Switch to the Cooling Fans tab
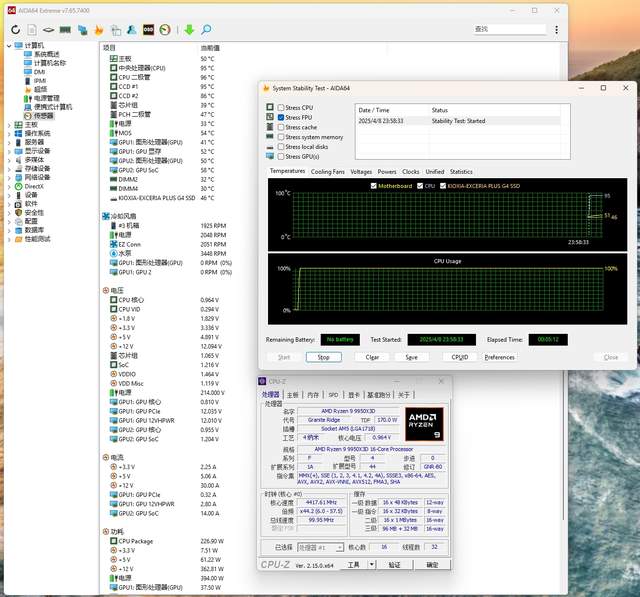The height and width of the screenshot is (597, 640). pos(327,171)
